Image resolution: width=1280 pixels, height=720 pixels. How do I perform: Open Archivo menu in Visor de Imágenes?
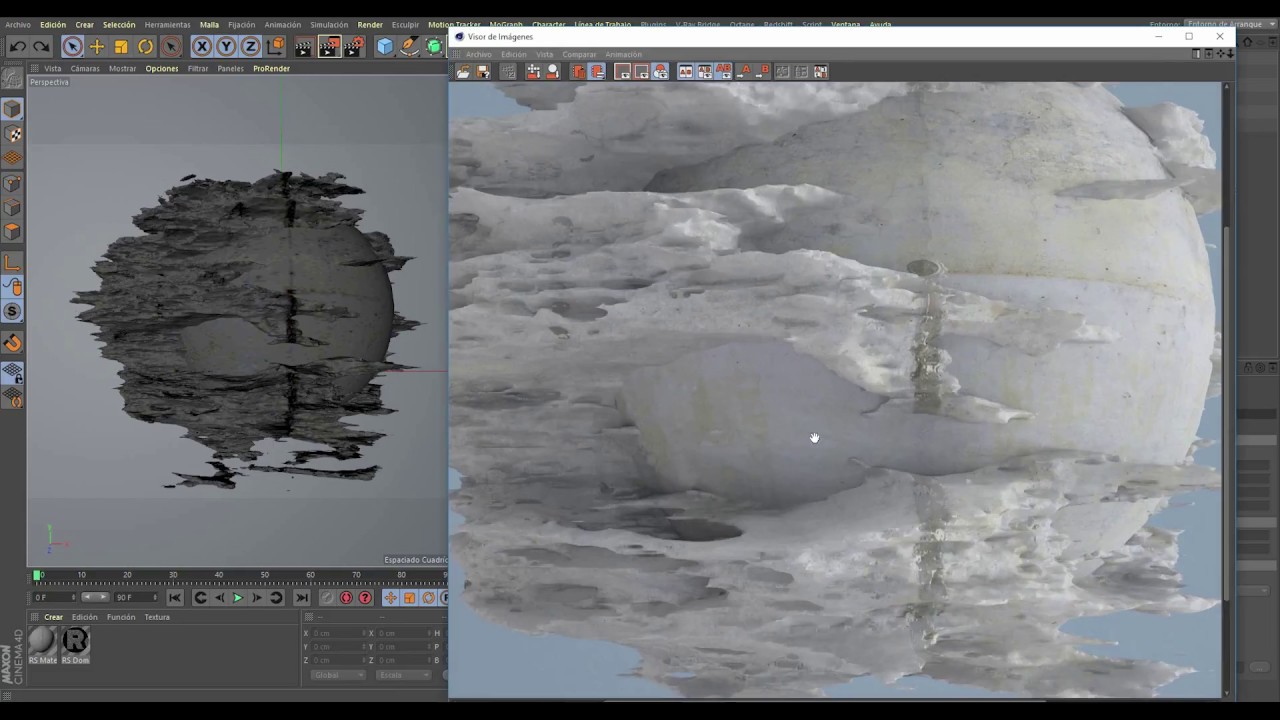479,54
